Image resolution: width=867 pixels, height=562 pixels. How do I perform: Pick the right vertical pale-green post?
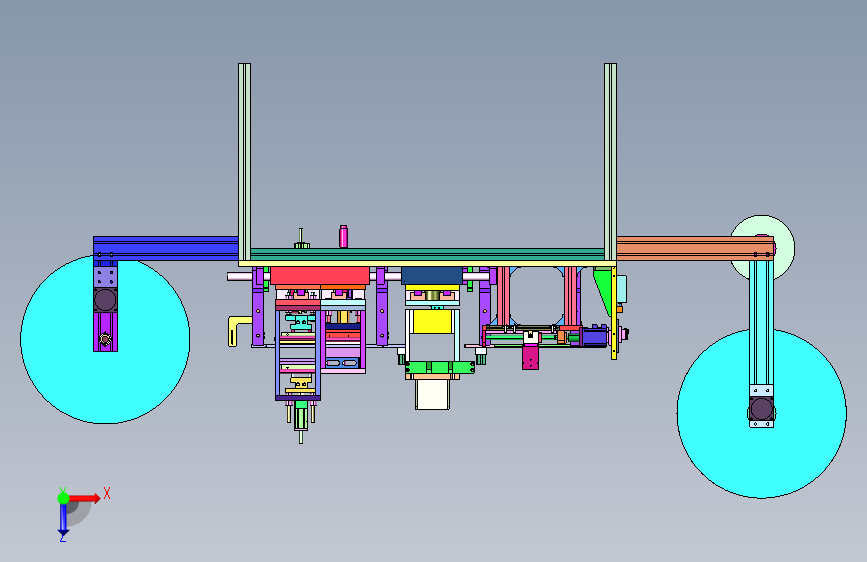(x=610, y=162)
